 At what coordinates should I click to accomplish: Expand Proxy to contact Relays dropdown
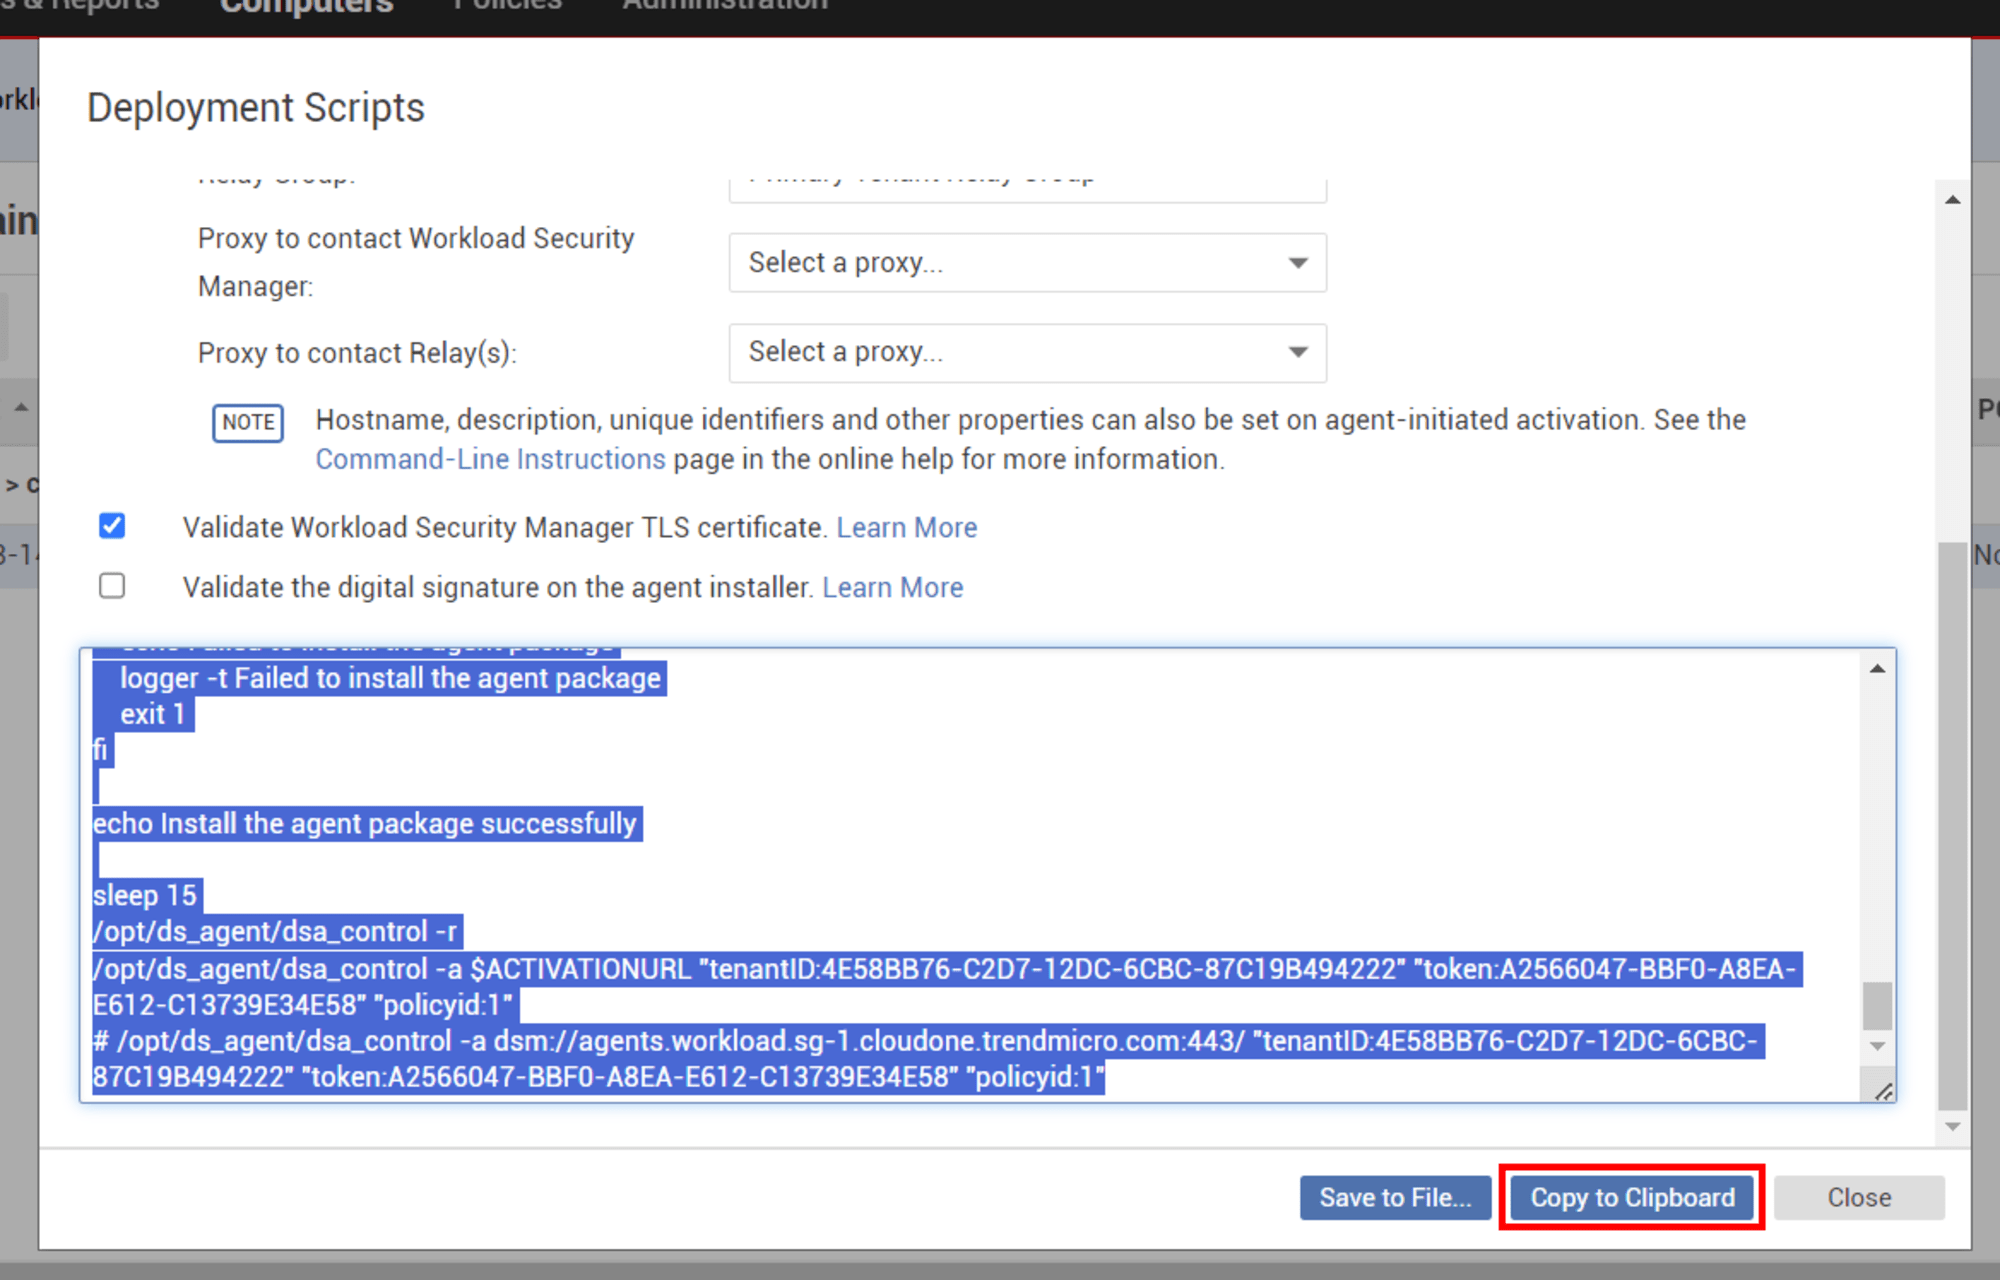[1290, 353]
